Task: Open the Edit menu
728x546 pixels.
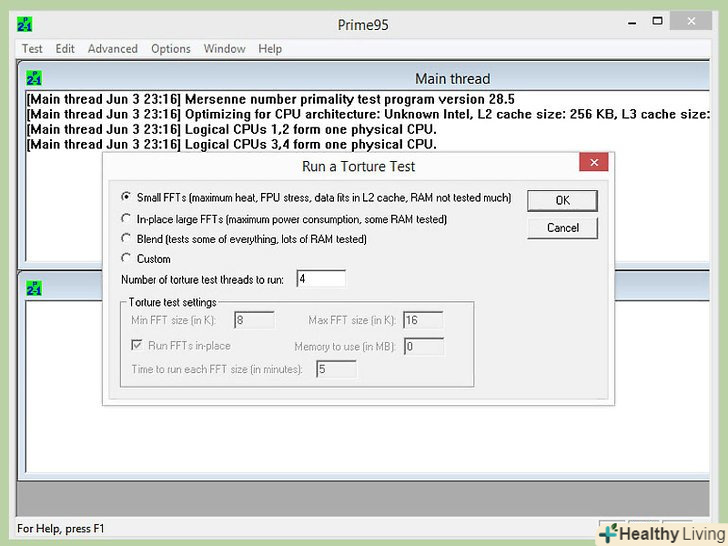Action: coord(65,49)
